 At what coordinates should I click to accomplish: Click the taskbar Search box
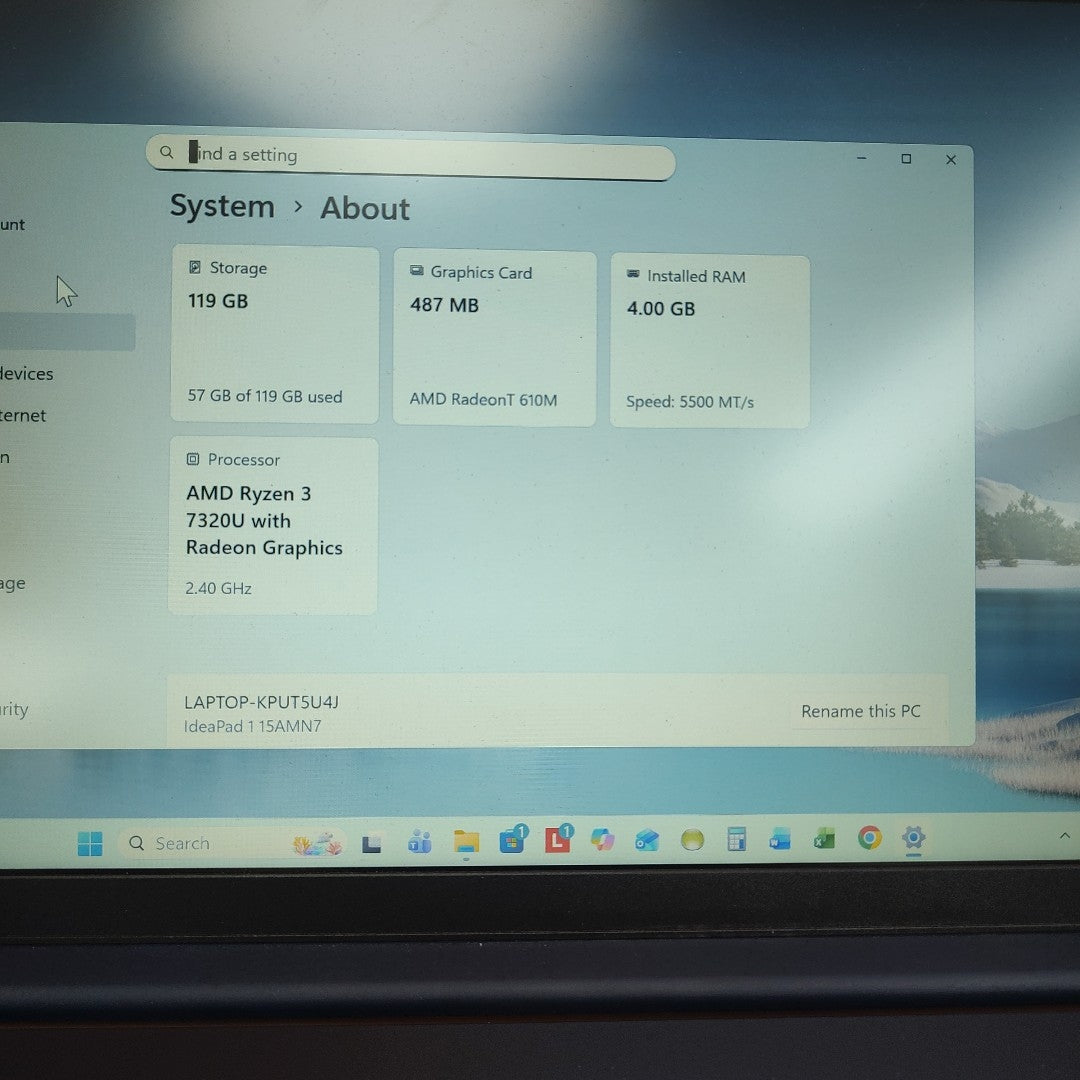[x=231, y=843]
